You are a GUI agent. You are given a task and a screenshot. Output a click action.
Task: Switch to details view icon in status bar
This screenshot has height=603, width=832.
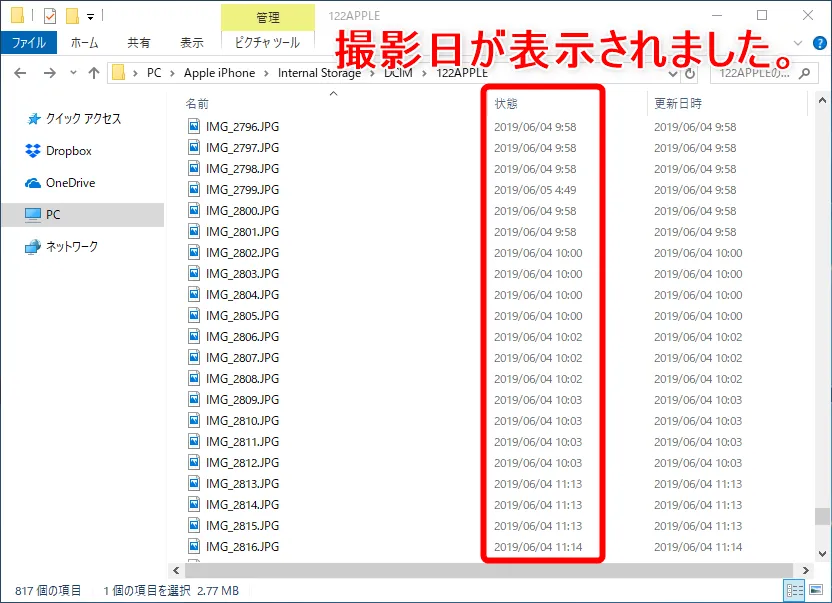coord(794,590)
